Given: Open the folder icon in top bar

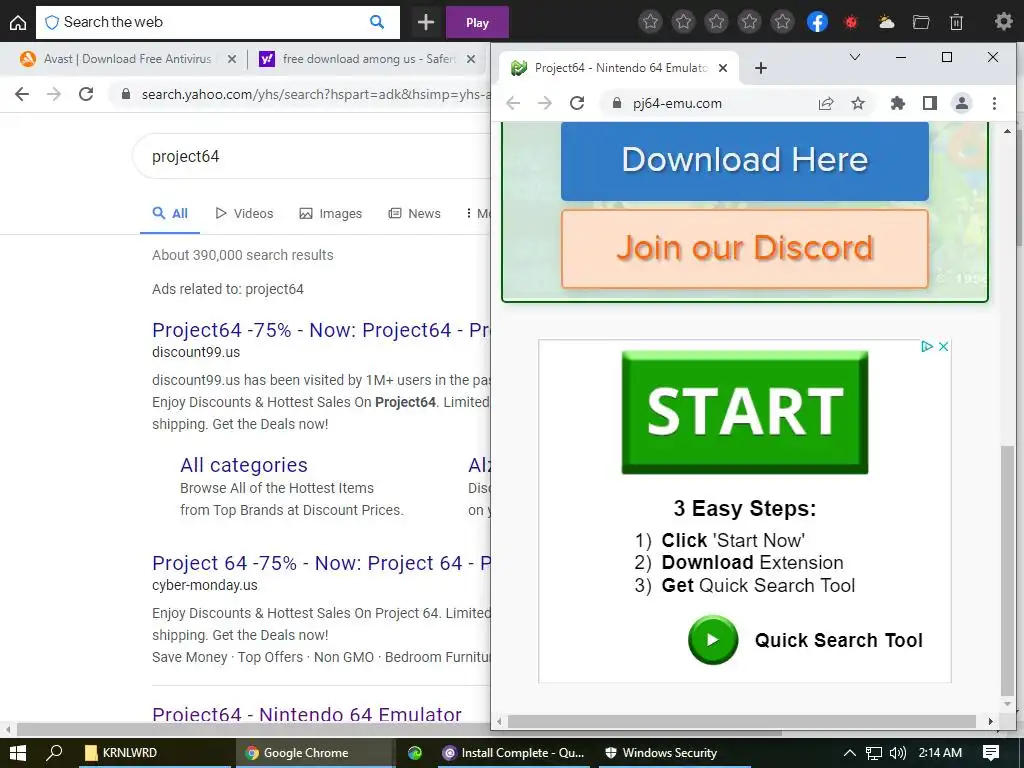Looking at the screenshot, I should [921, 22].
